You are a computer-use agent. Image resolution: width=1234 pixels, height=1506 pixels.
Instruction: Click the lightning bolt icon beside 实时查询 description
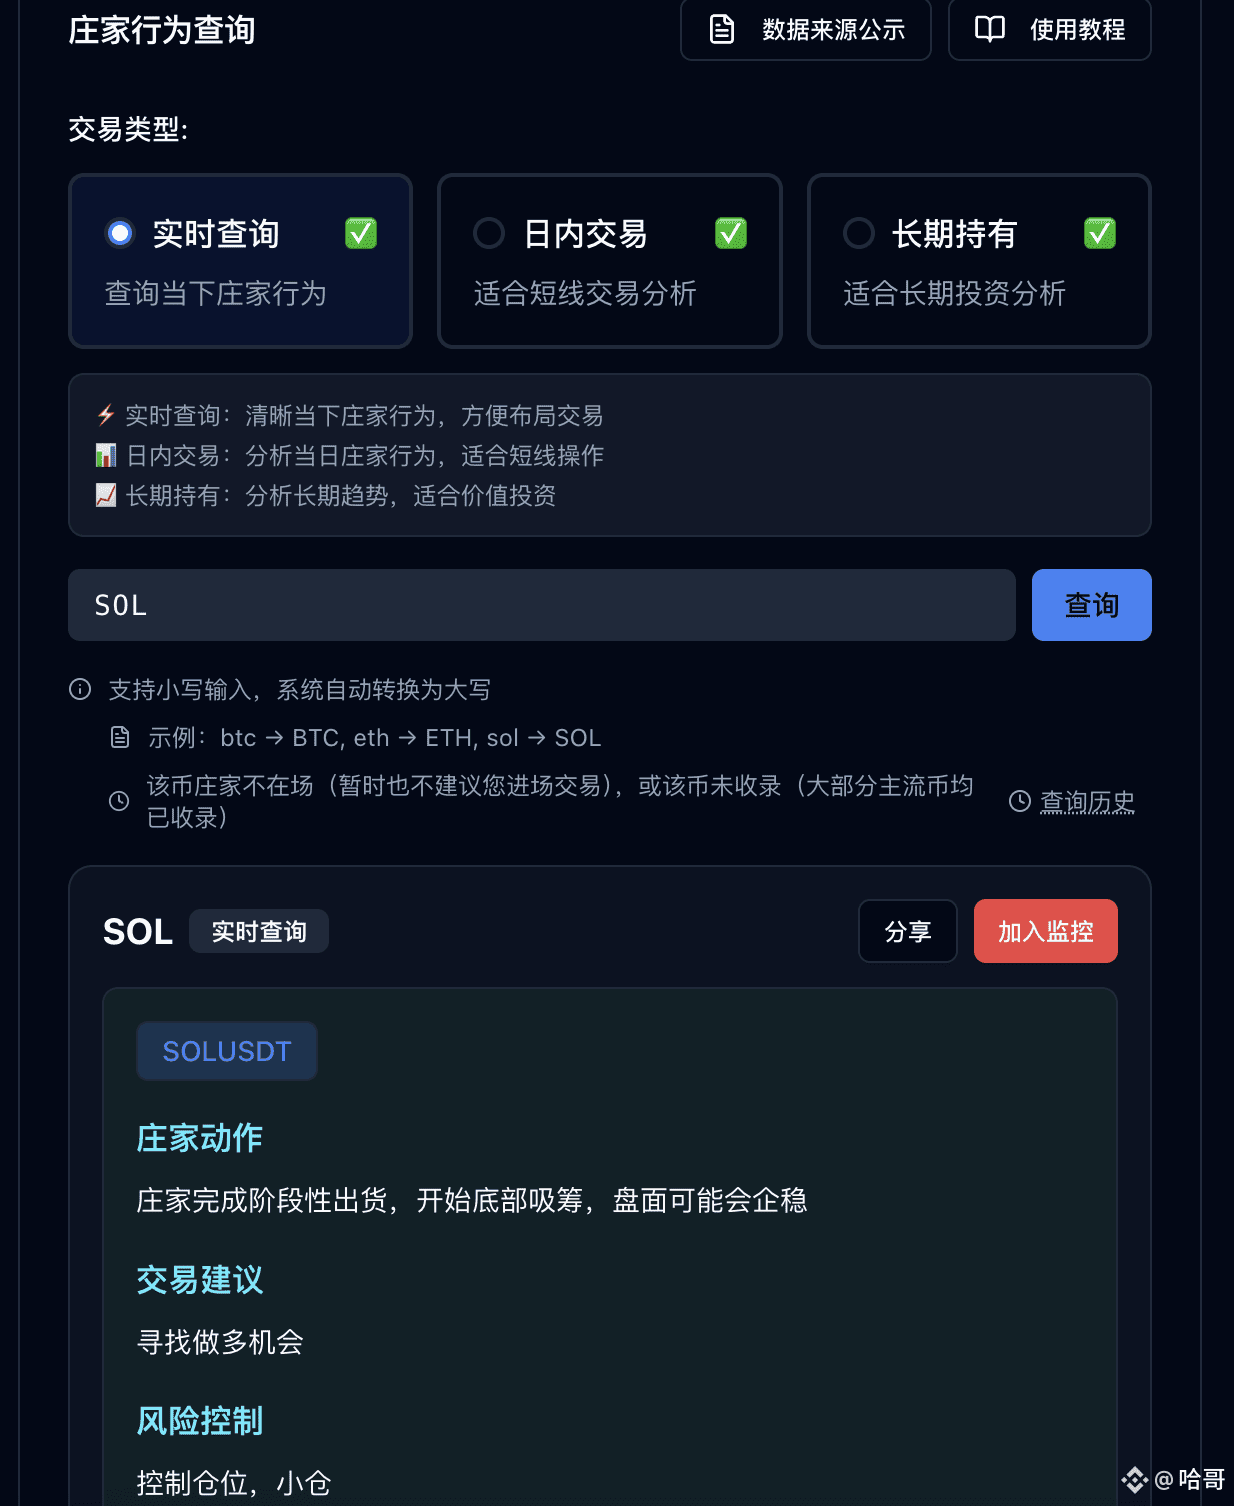tap(106, 415)
